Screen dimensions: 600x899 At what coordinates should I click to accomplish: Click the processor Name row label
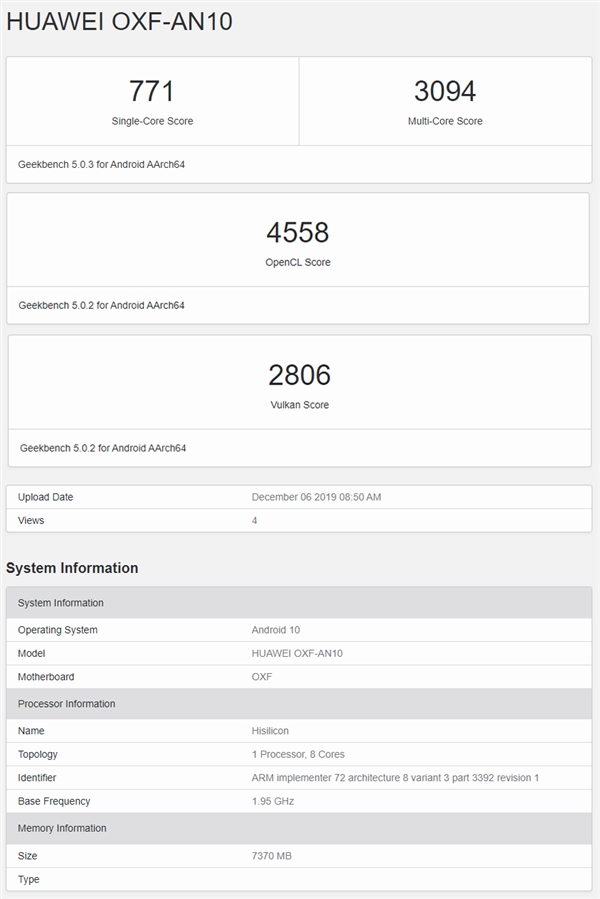tap(31, 730)
